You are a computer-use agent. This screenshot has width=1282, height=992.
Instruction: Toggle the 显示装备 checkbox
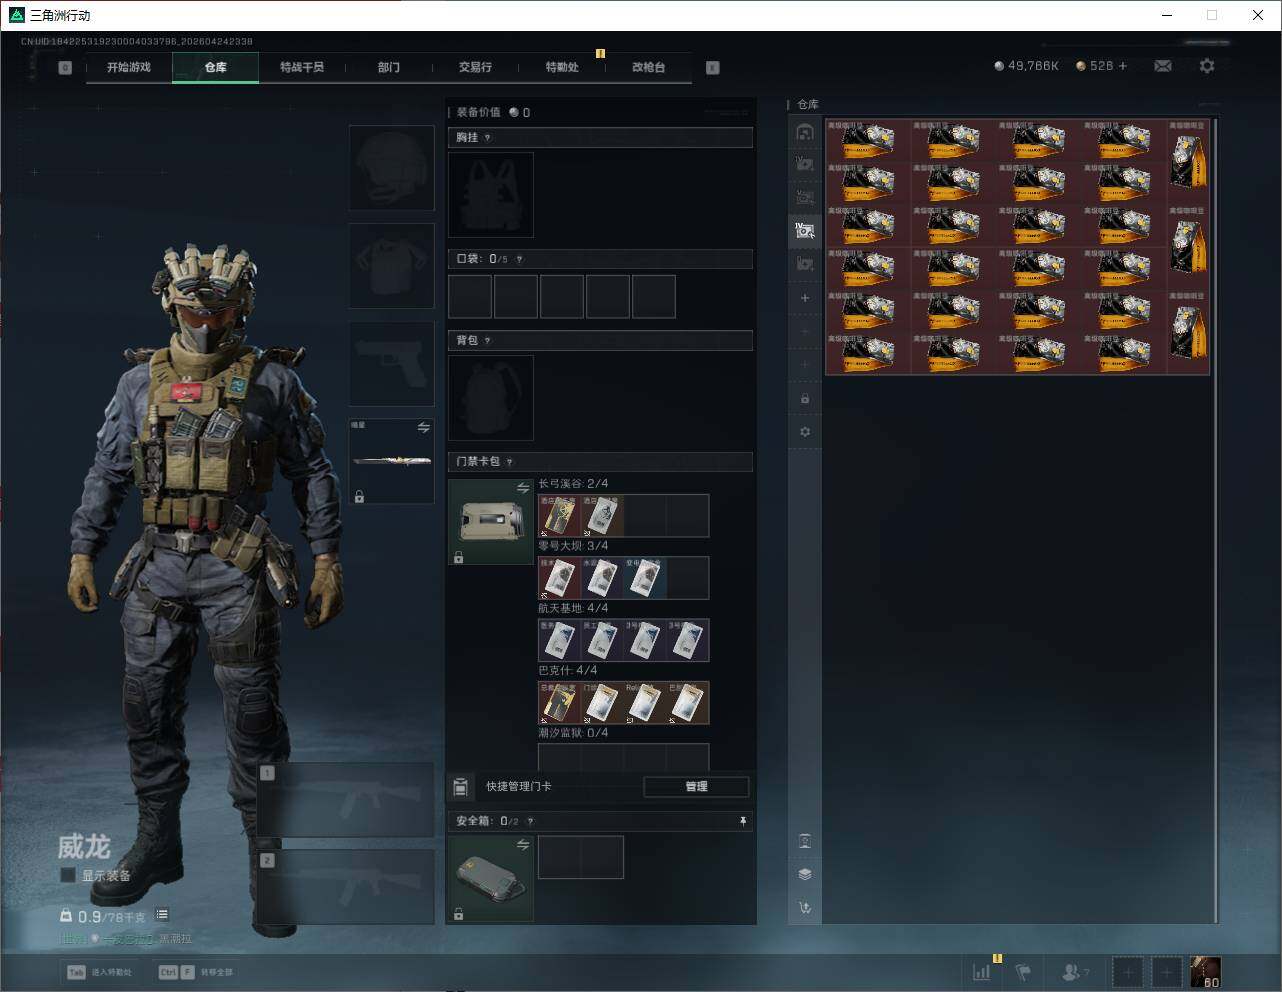pos(68,875)
